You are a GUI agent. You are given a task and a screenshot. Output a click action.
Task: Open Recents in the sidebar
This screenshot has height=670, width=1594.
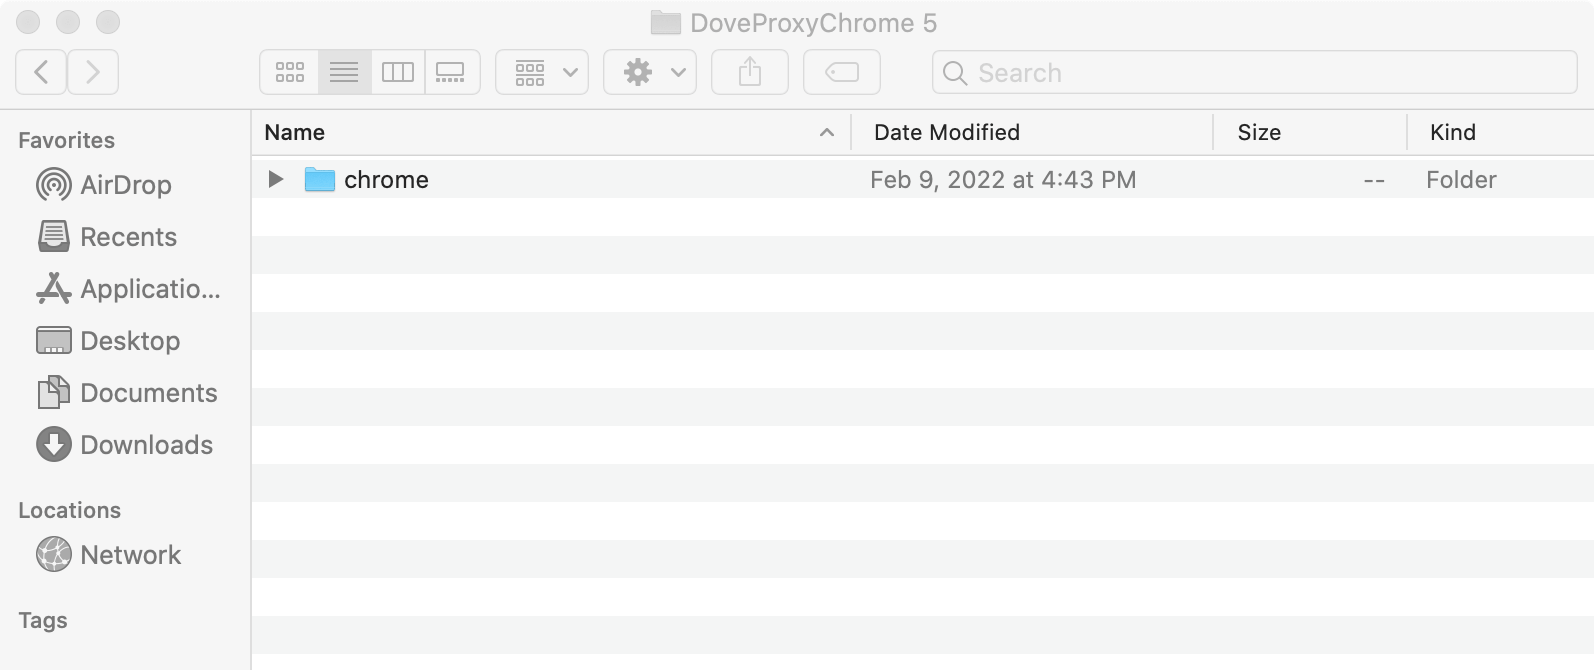[x=107, y=237]
